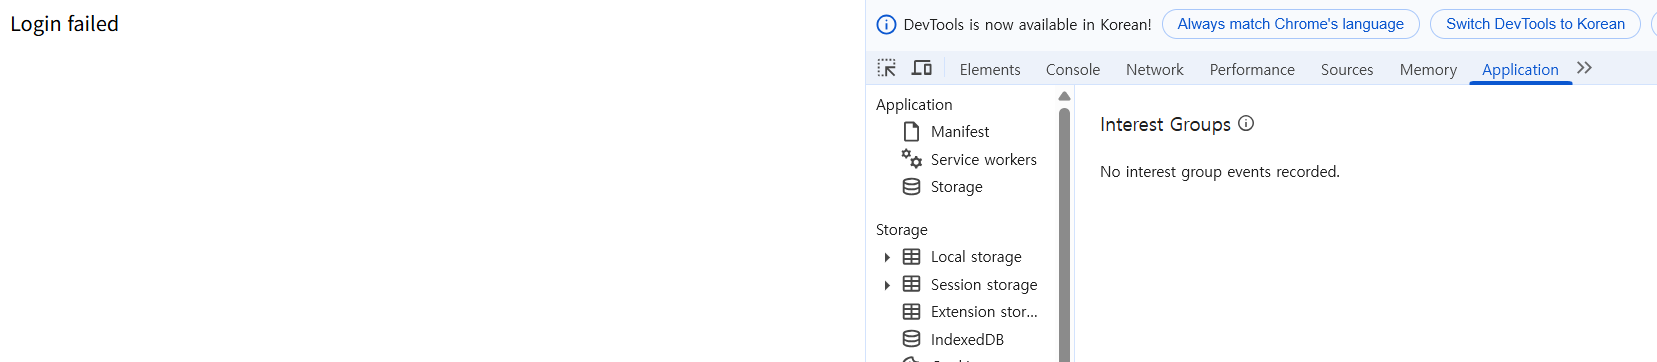Click the Extension storage table icon
This screenshot has height=362, width=1657.
pos(911,312)
